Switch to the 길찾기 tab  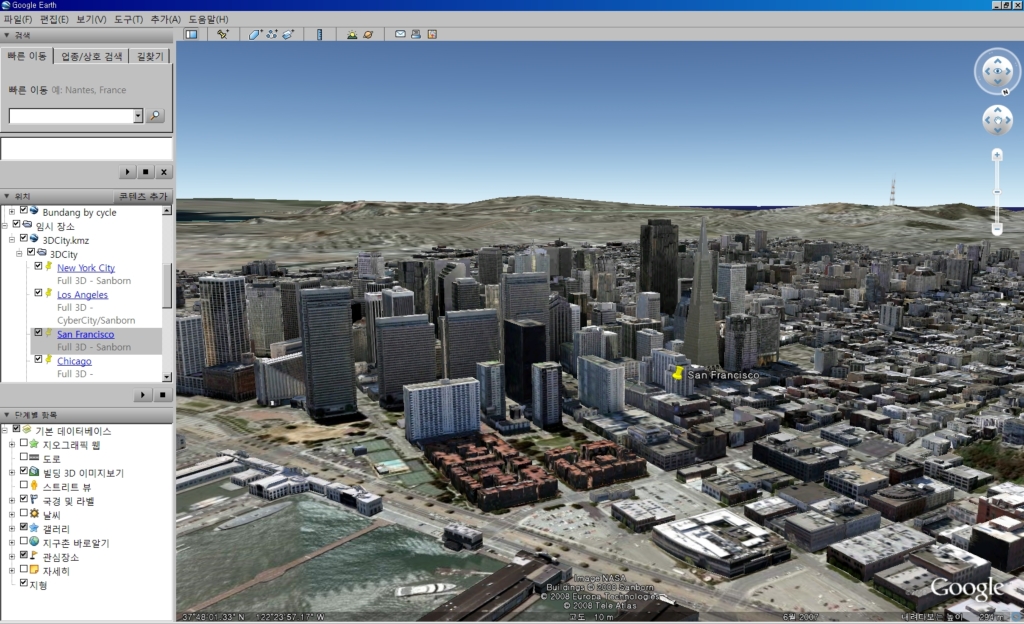[x=150, y=56]
